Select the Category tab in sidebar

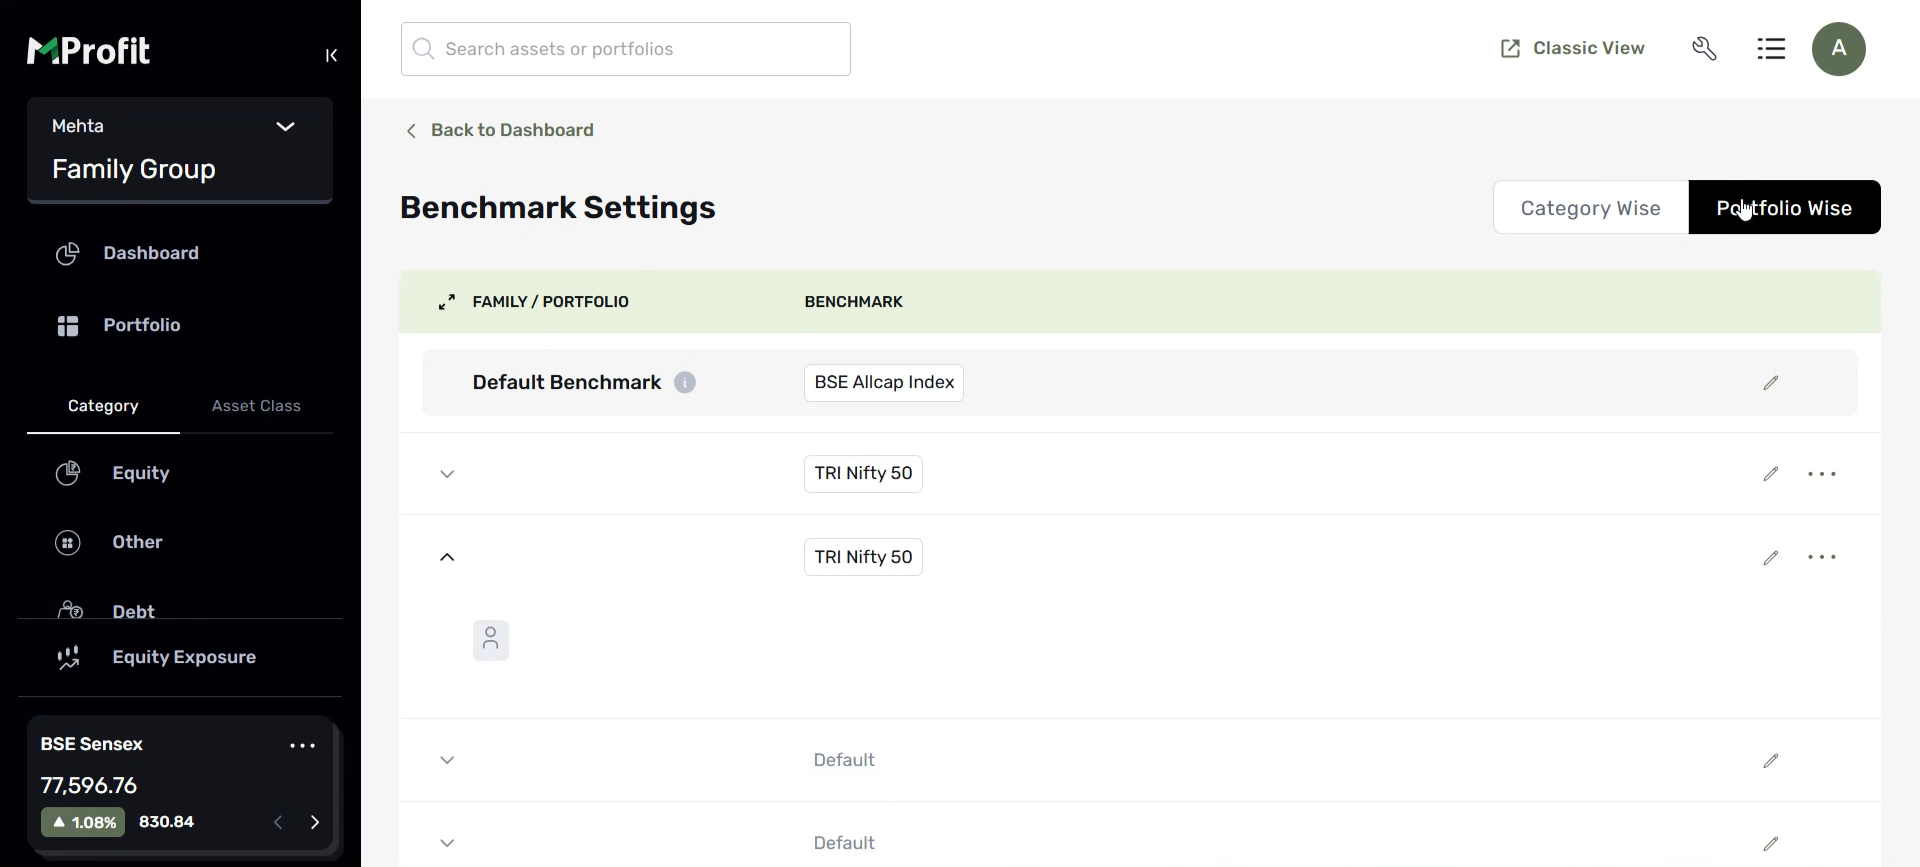coord(103,406)
